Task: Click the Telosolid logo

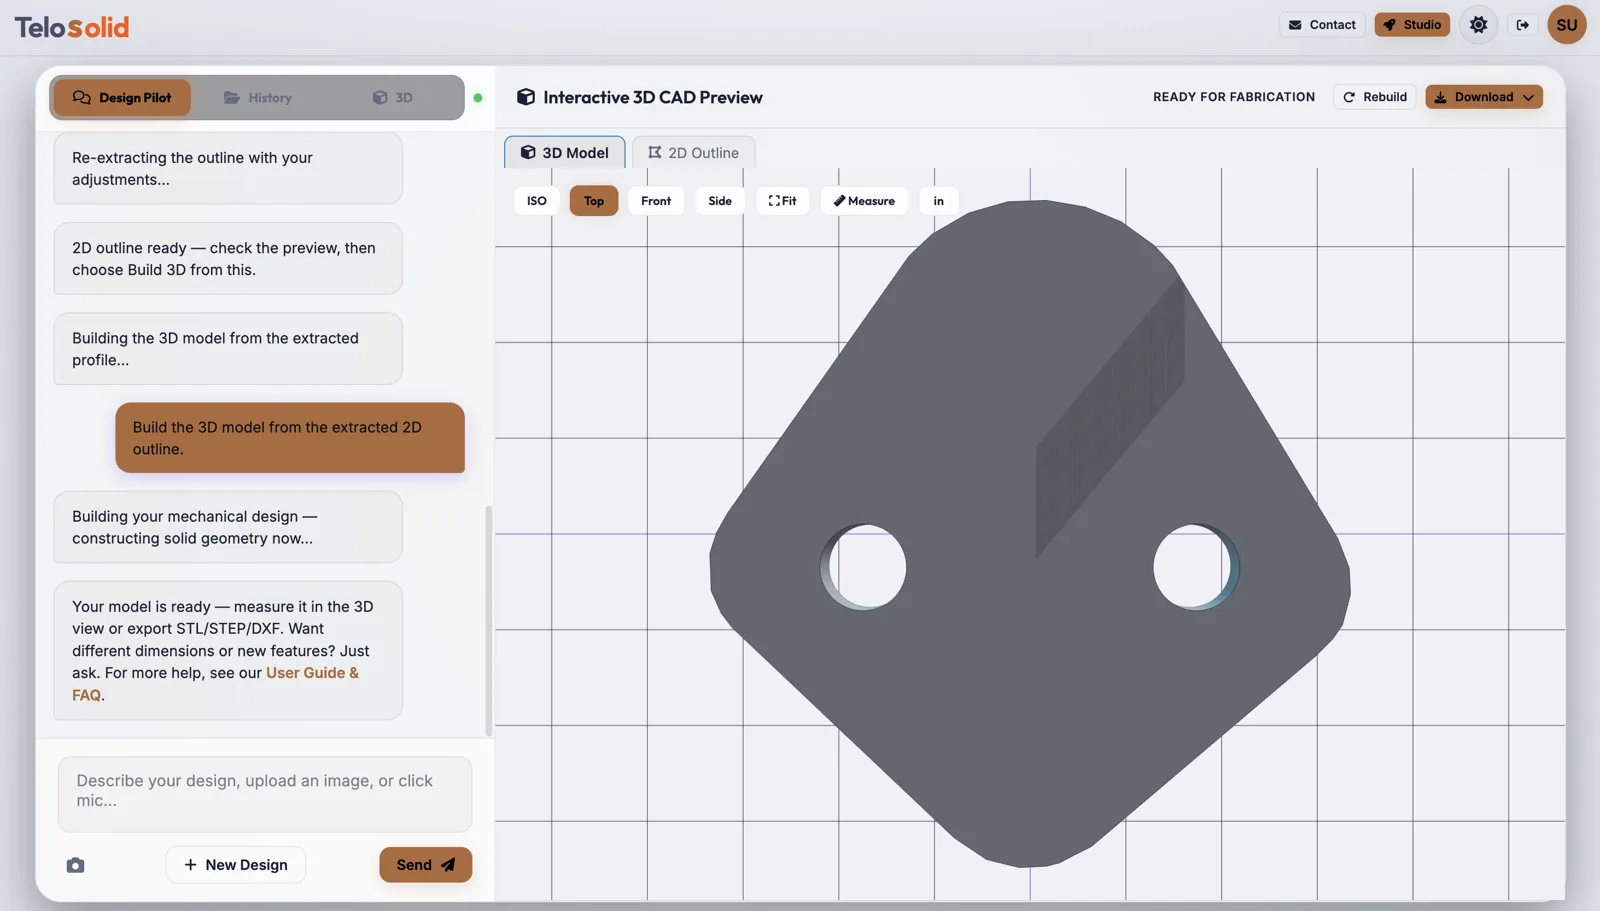Action: point(72,27)
